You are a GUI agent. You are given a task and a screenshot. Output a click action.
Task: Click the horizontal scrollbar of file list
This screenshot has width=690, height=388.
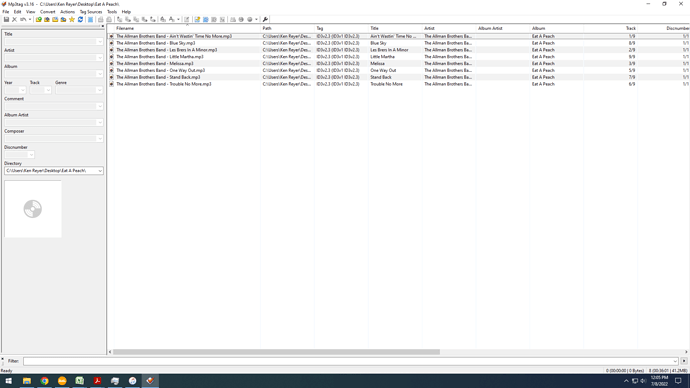click(x=276, y=352)
